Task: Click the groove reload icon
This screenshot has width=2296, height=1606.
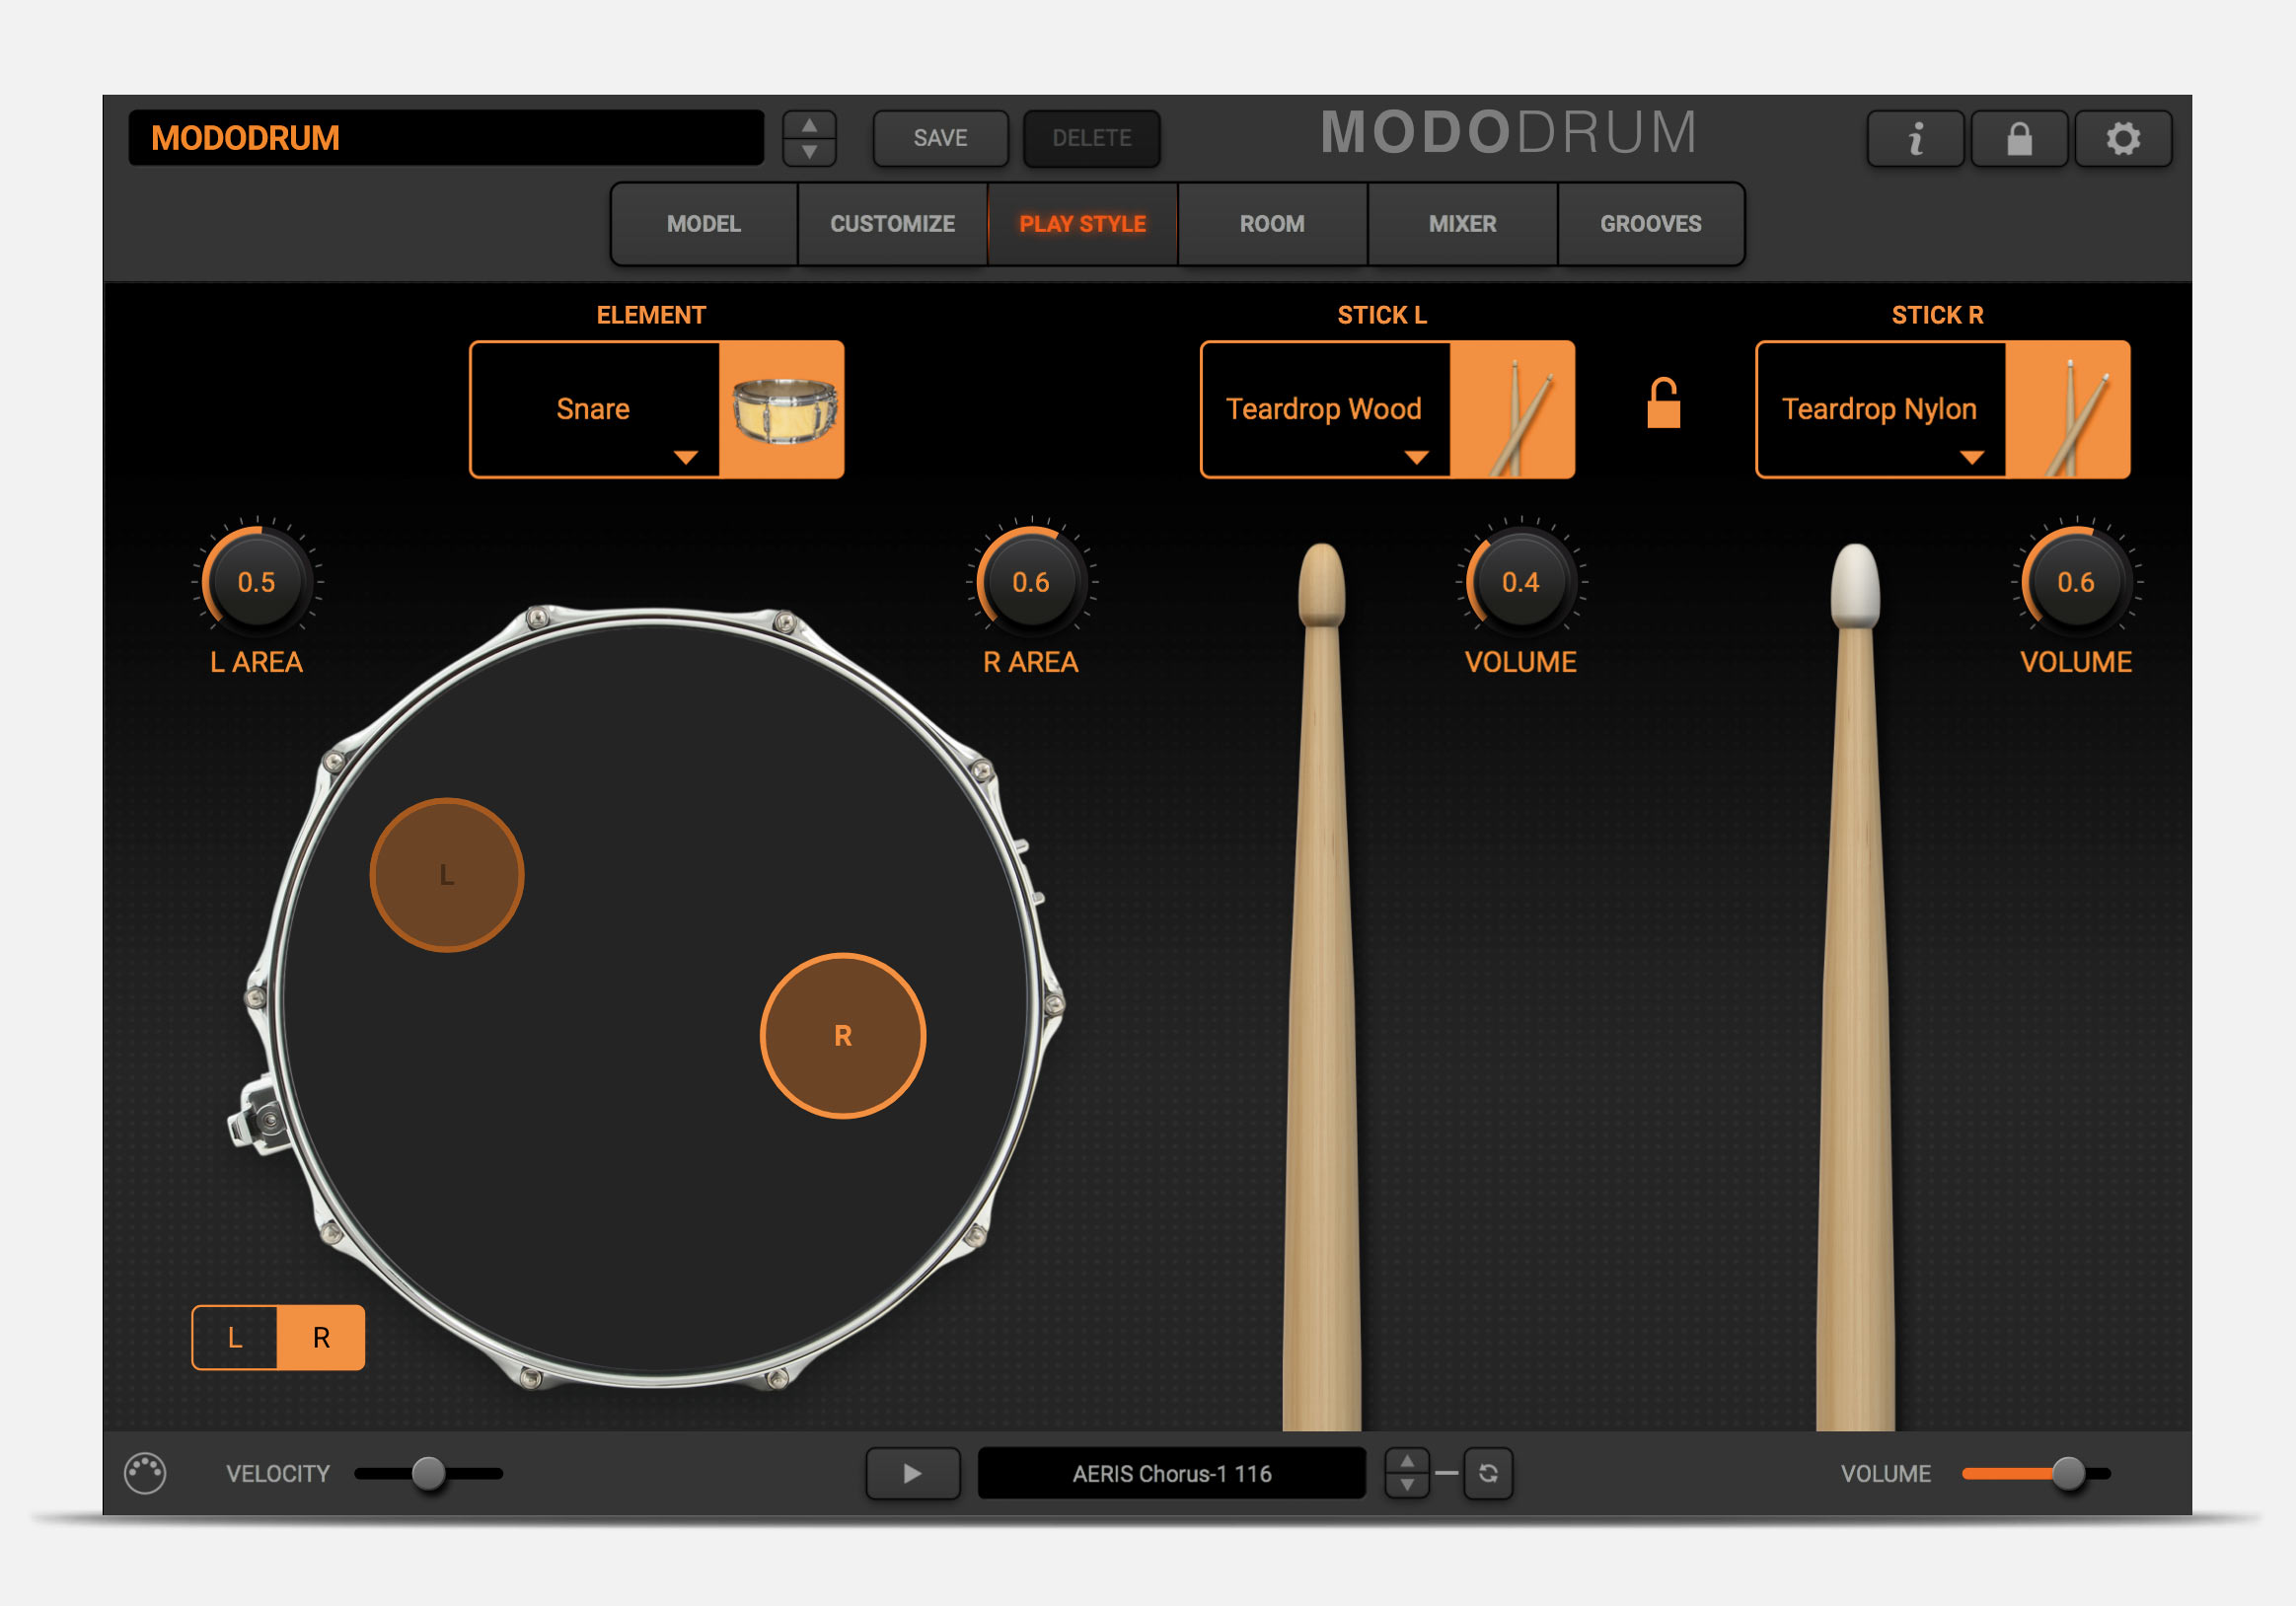Action: pyautogui.click(x=1488, y=1473)
